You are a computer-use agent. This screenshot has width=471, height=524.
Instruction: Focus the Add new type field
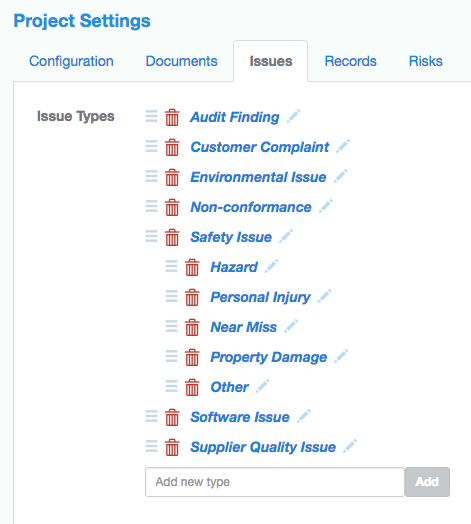[275, 482]
